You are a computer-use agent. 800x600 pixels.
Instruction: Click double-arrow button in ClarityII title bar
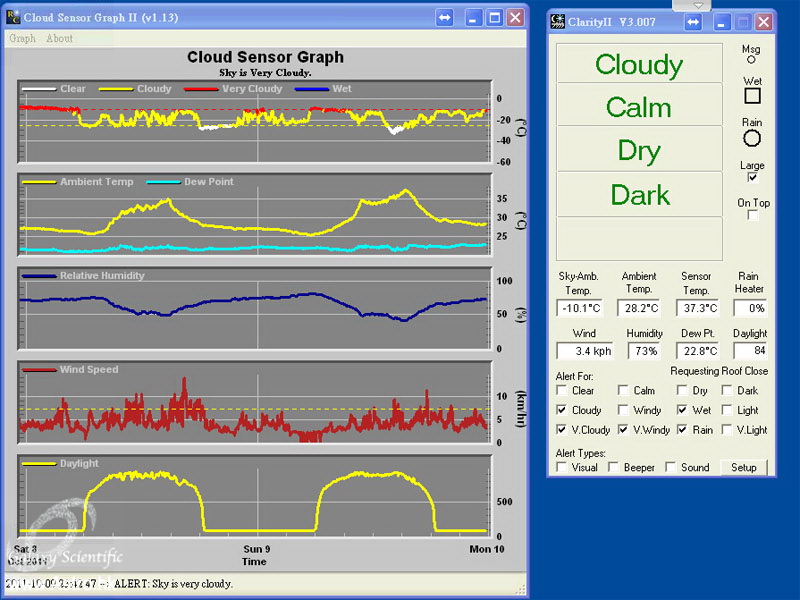point(693,22)
